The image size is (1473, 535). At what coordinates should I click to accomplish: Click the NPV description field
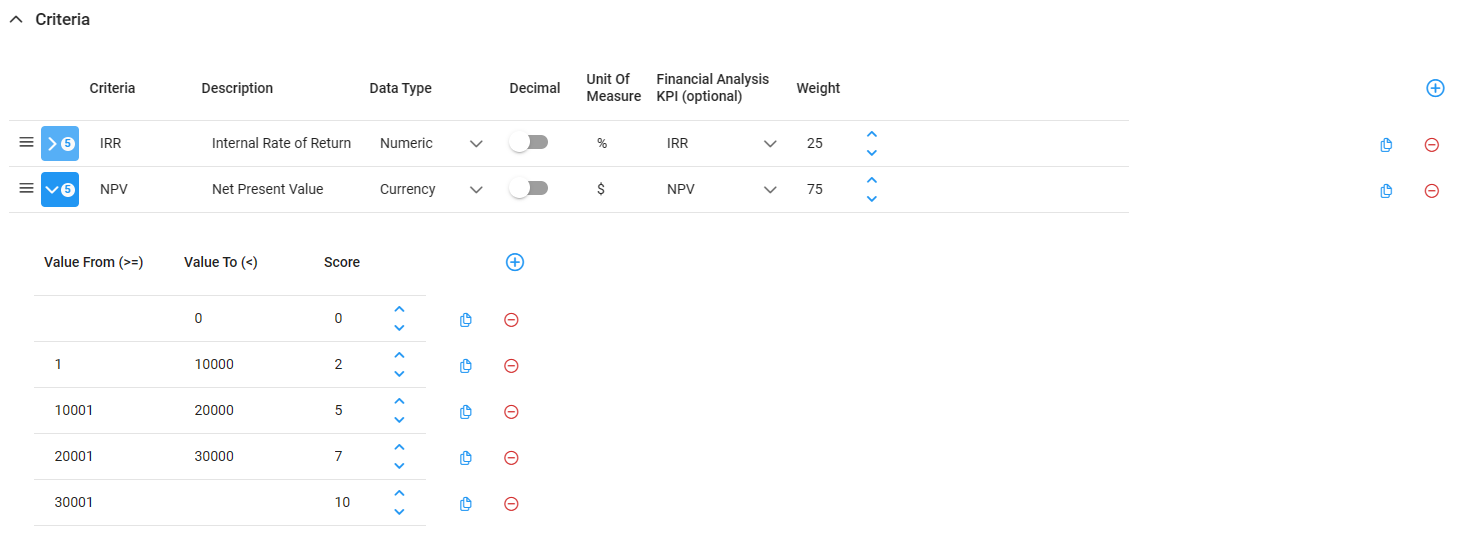pyautogui.click(x=268, y=189)
